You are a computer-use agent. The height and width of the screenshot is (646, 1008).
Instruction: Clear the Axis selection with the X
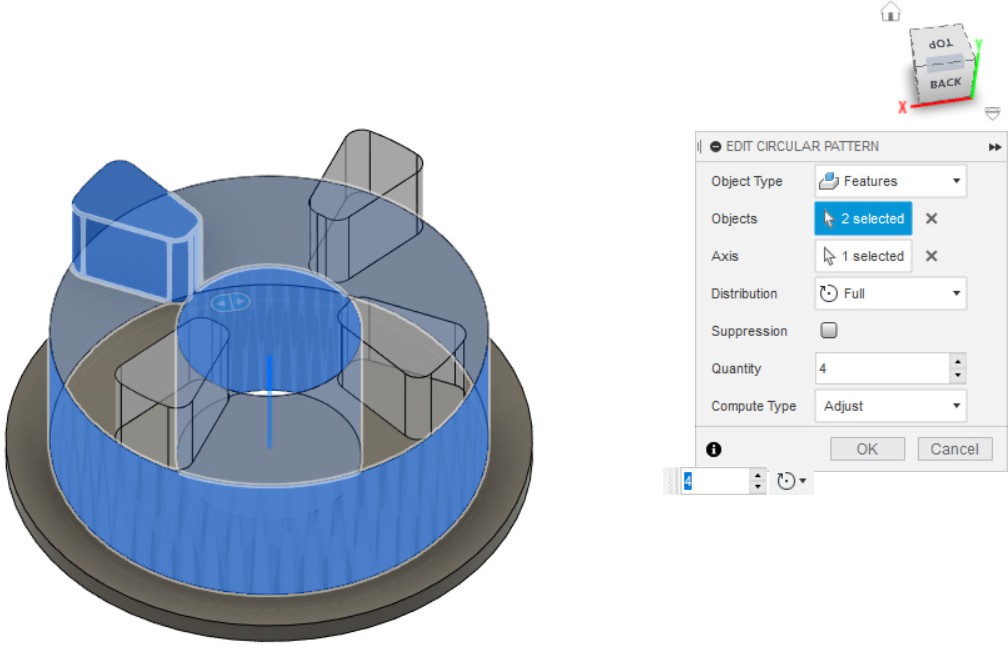[931, 256]
